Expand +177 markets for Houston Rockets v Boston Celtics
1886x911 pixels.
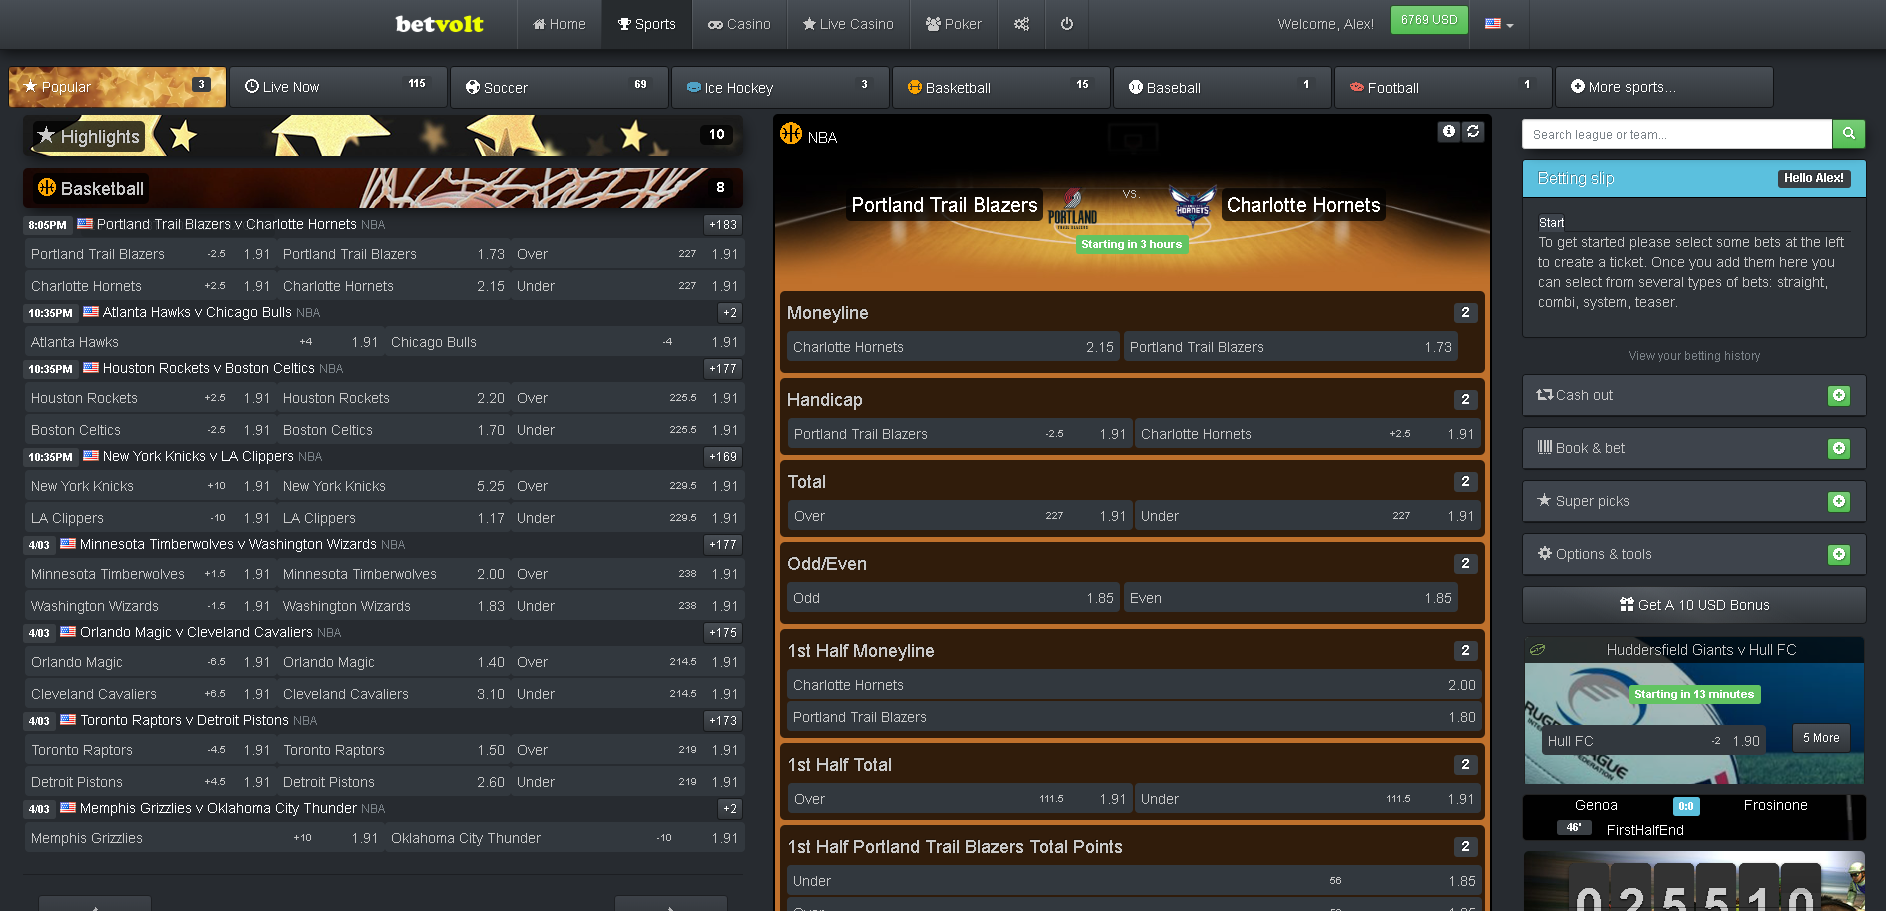click(x=722, y=369)
